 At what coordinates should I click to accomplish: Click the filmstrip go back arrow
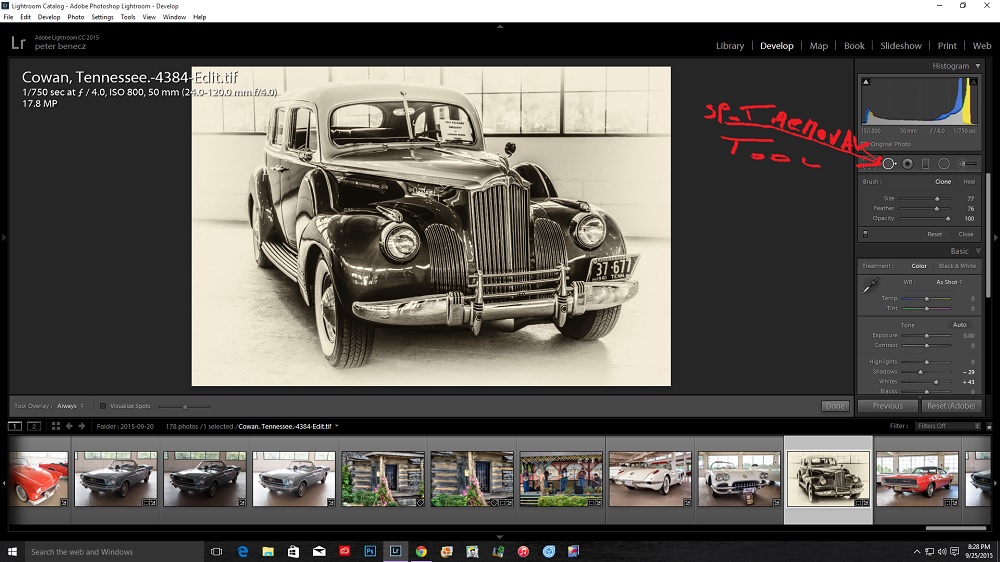pyautogui.click(x=69, y=426)
